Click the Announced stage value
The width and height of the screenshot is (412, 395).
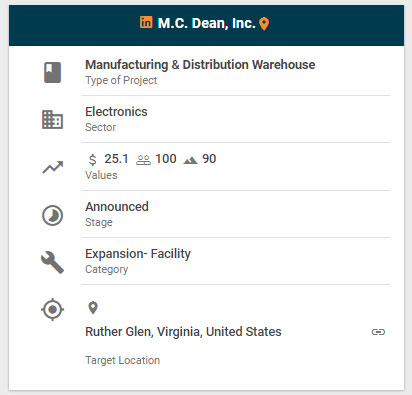click(117, 207)
